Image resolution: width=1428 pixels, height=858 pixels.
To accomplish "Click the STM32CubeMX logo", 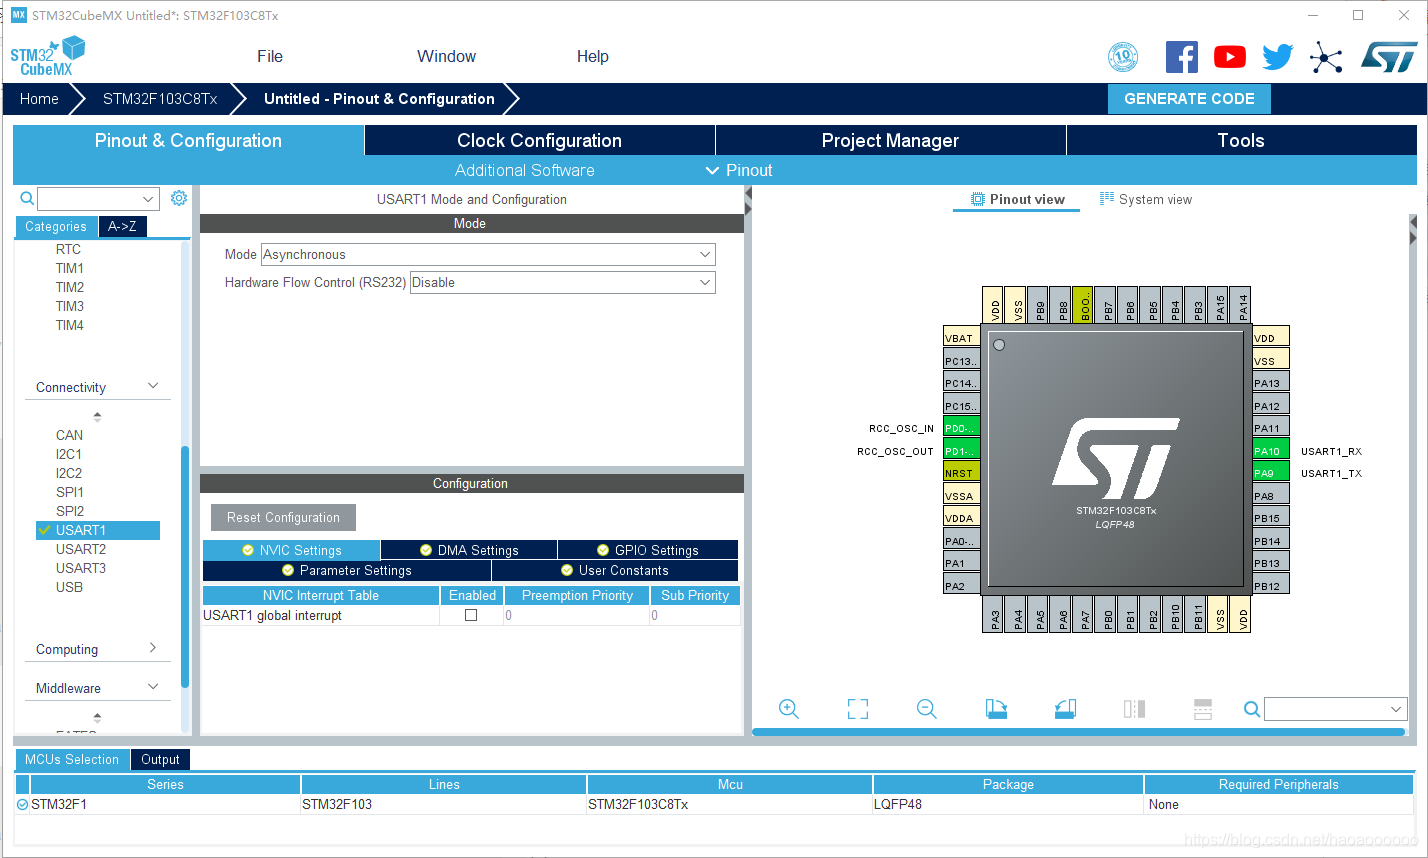I will pos(47,57).
